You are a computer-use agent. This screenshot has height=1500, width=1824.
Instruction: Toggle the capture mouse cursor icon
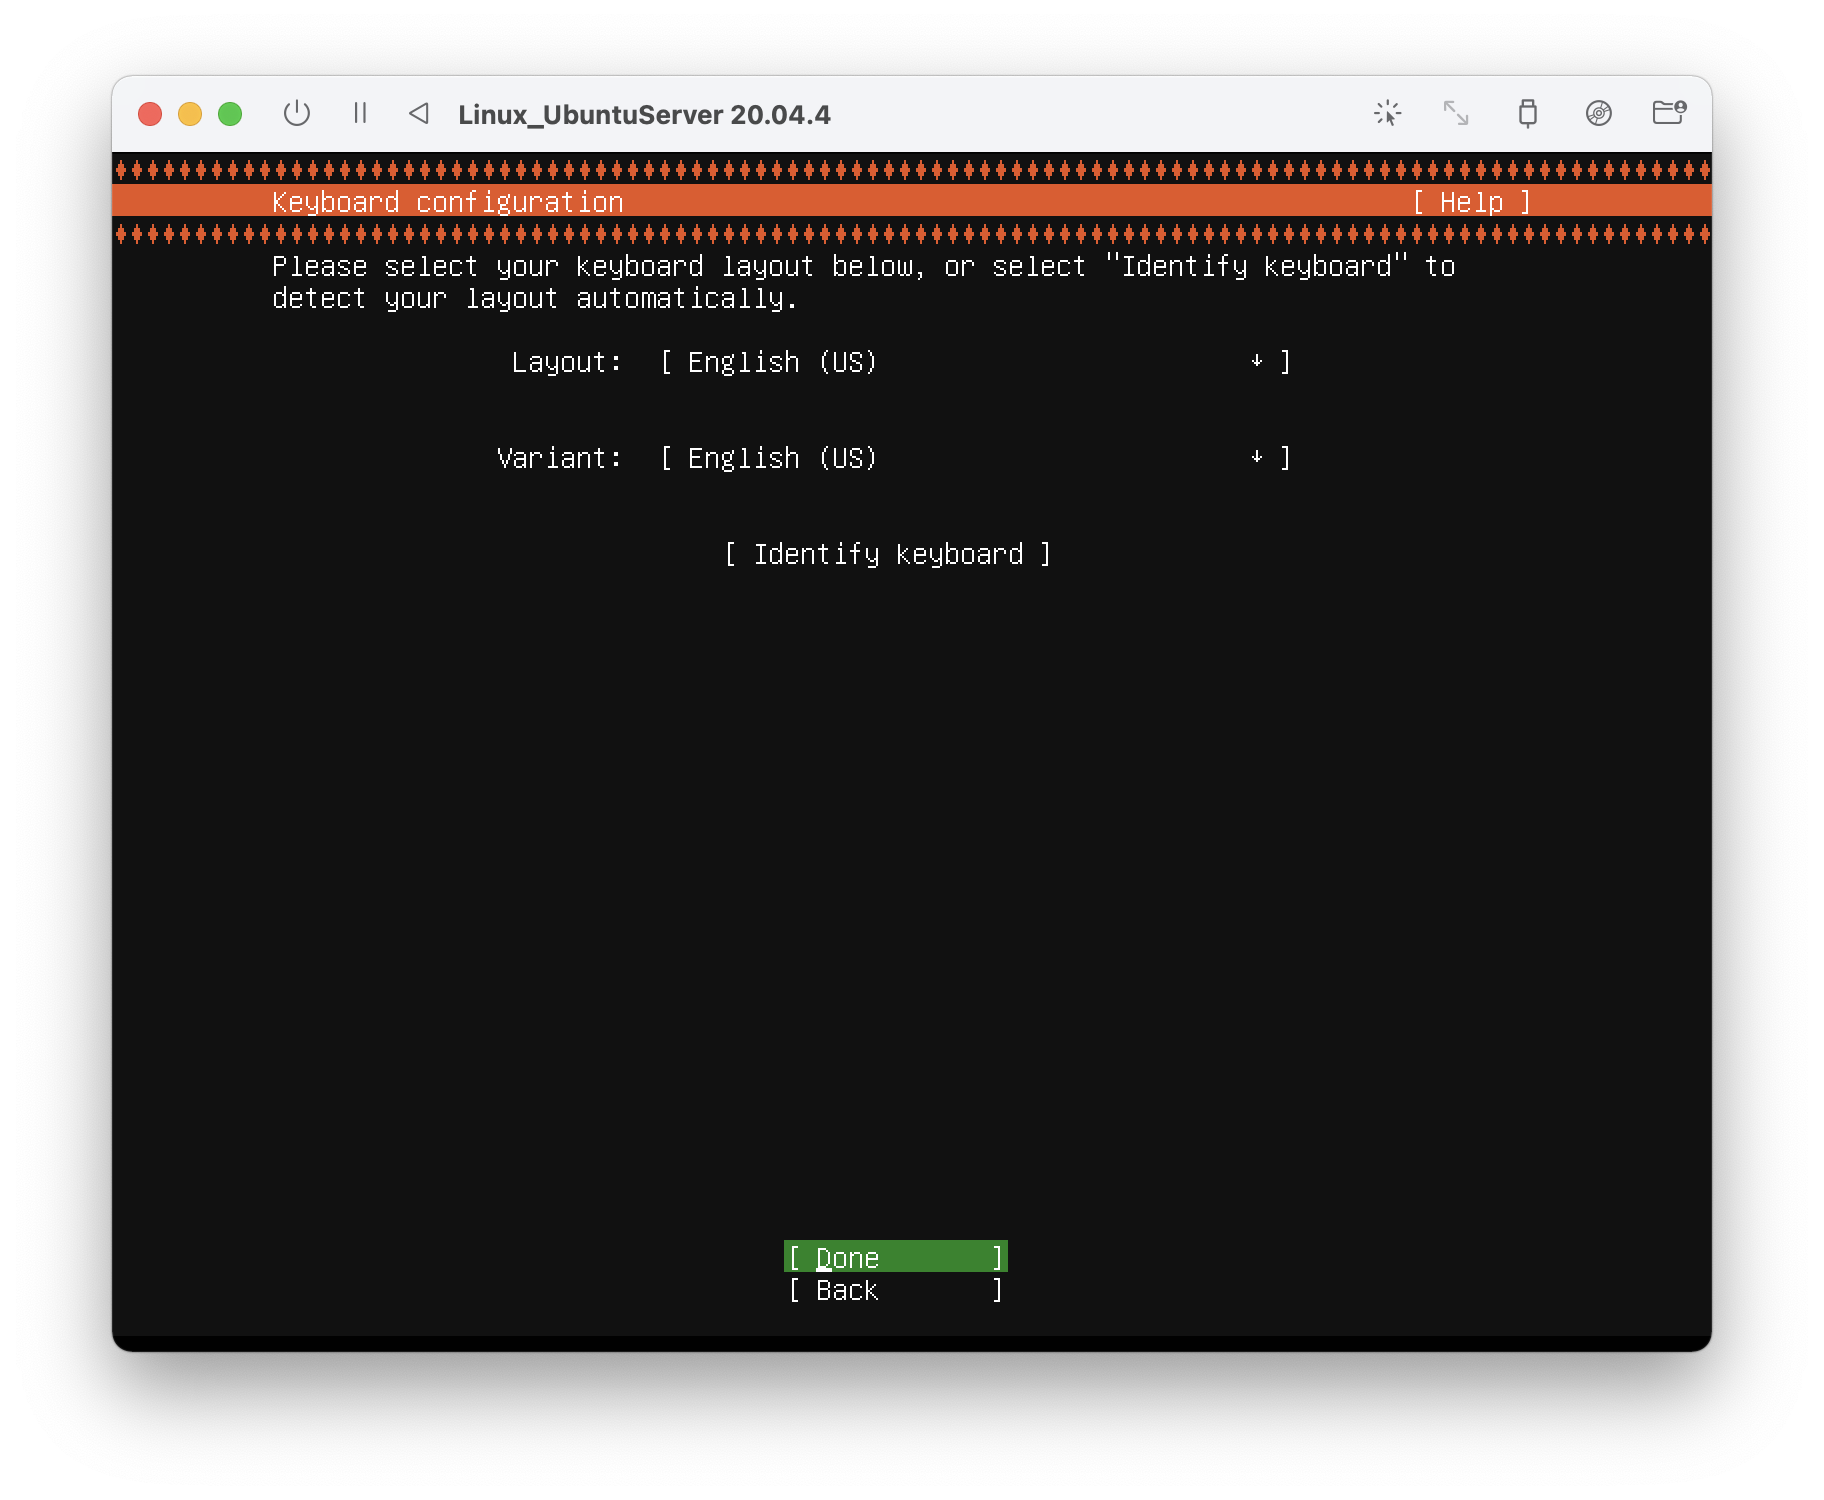coord(1388,113)
